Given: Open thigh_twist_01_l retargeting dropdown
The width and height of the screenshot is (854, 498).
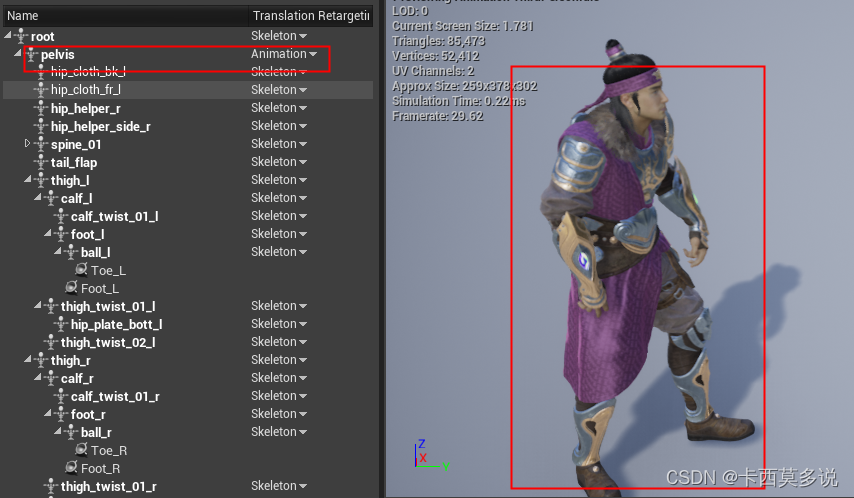Looking at the screenshot, I should 279,306.
